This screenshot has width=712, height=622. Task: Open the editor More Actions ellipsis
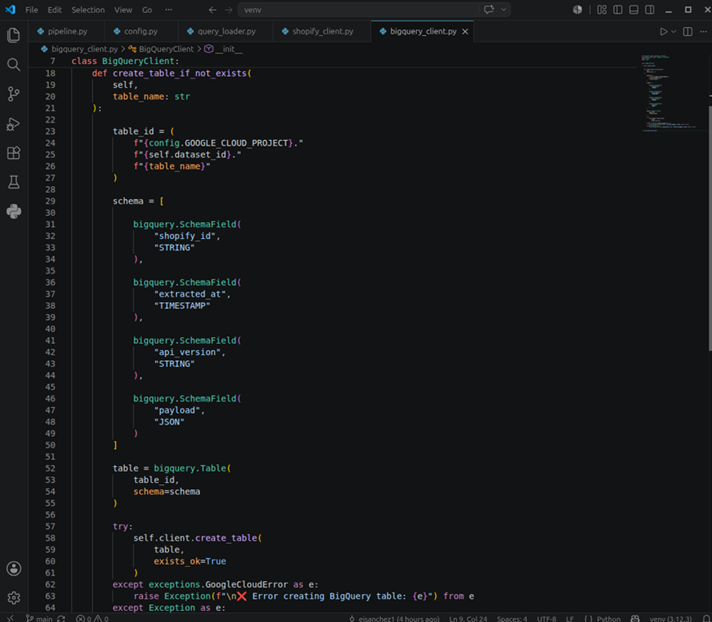703,31
